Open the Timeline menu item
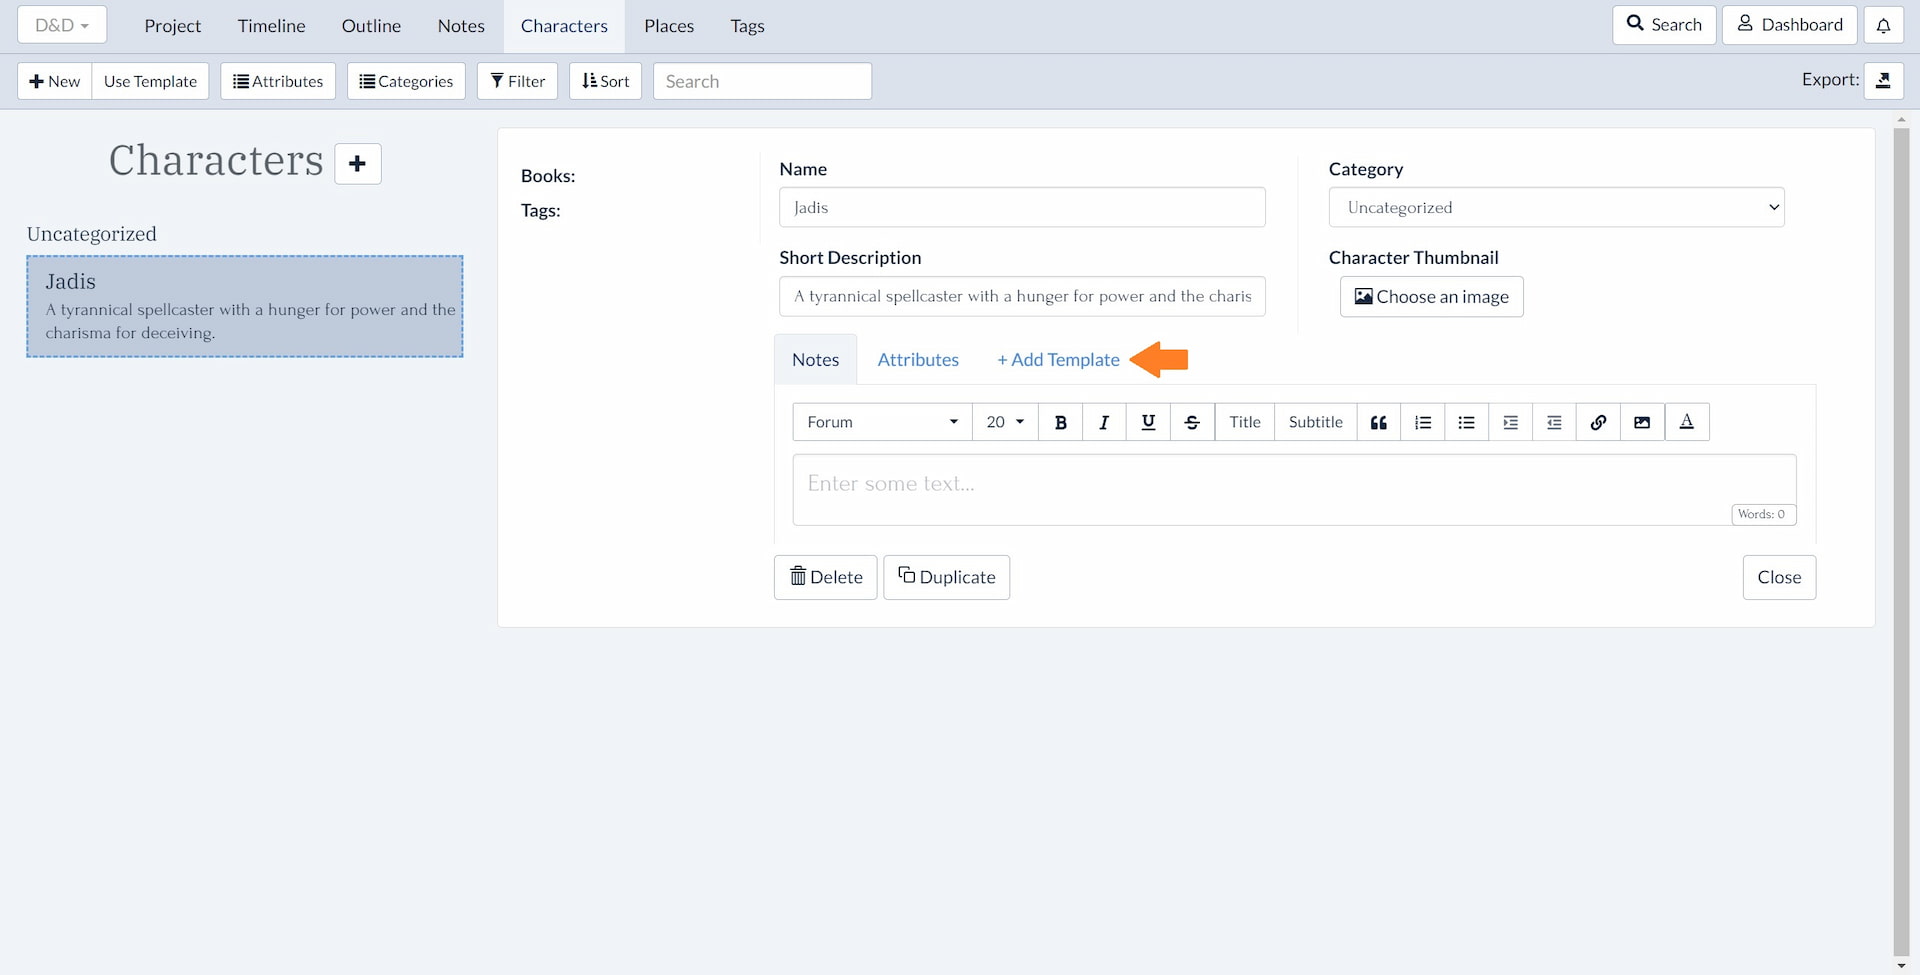The width and height of the screenshot is (1920, 975). pos(271,26)
